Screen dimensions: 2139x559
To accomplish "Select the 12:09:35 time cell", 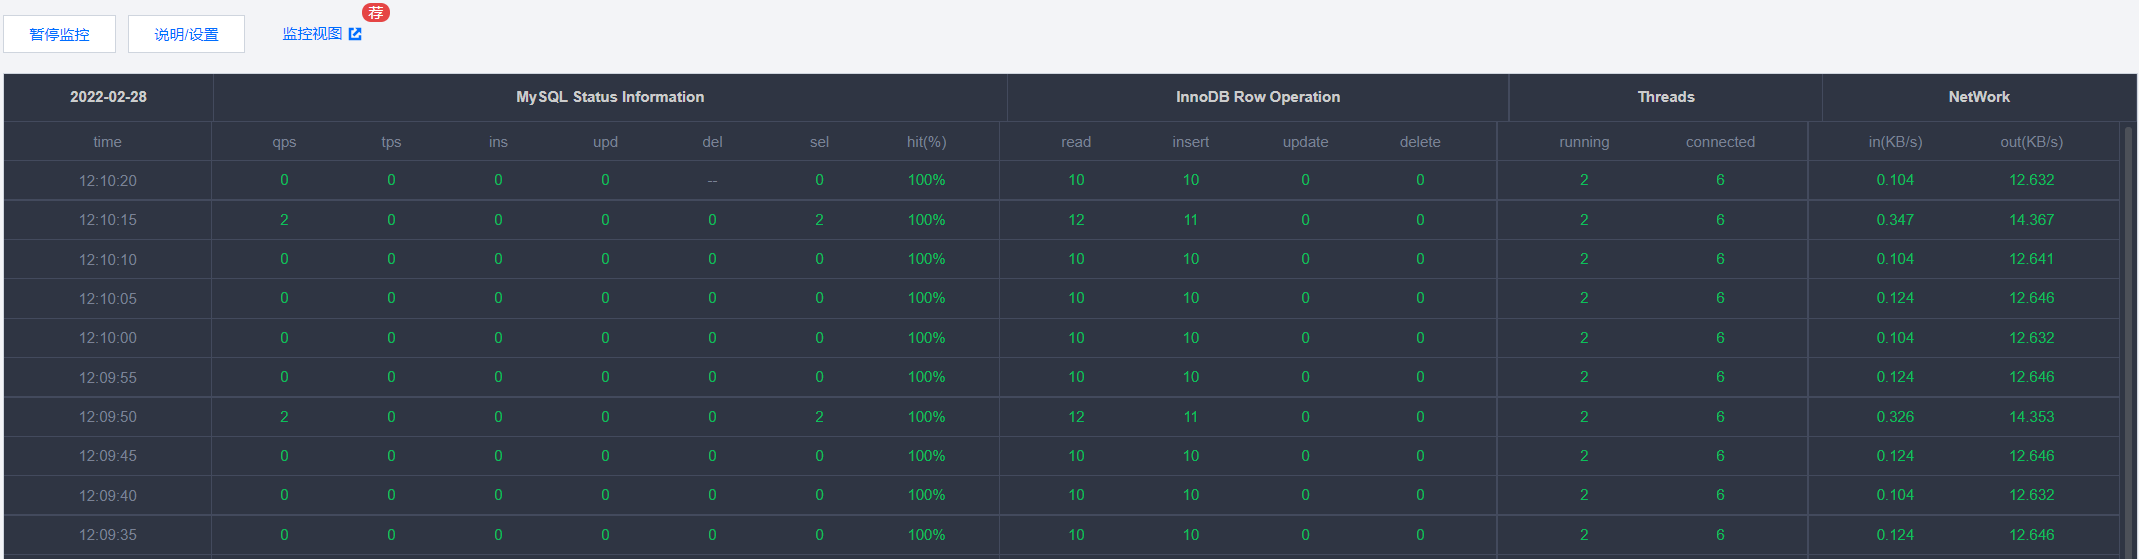I will pos(108,535).
